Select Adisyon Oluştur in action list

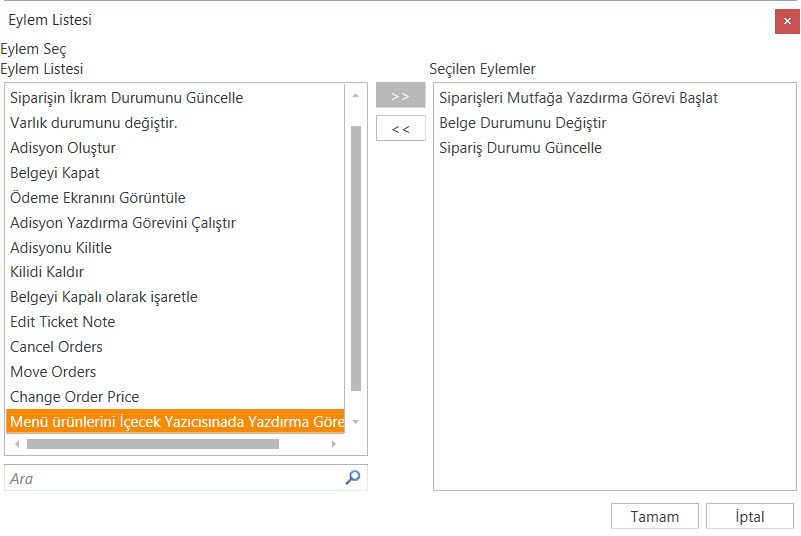63,148
